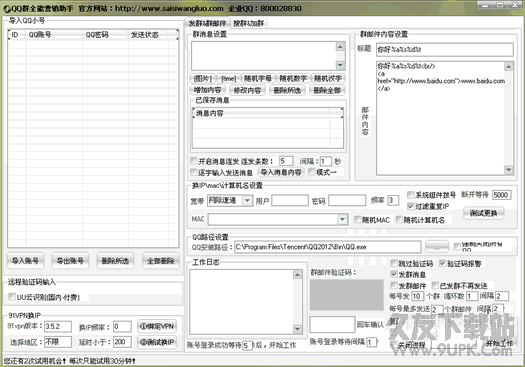Click the 导入账号 button

pos(25,261)
